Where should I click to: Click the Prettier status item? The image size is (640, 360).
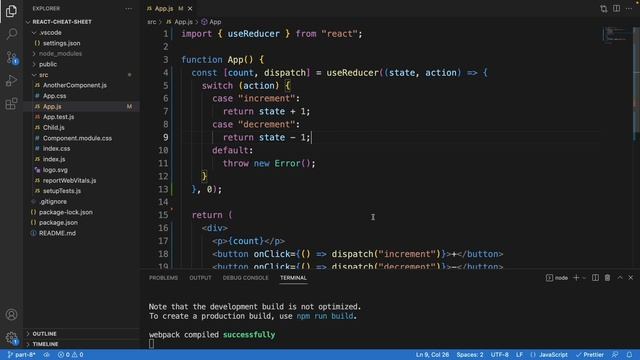[589, 355]
